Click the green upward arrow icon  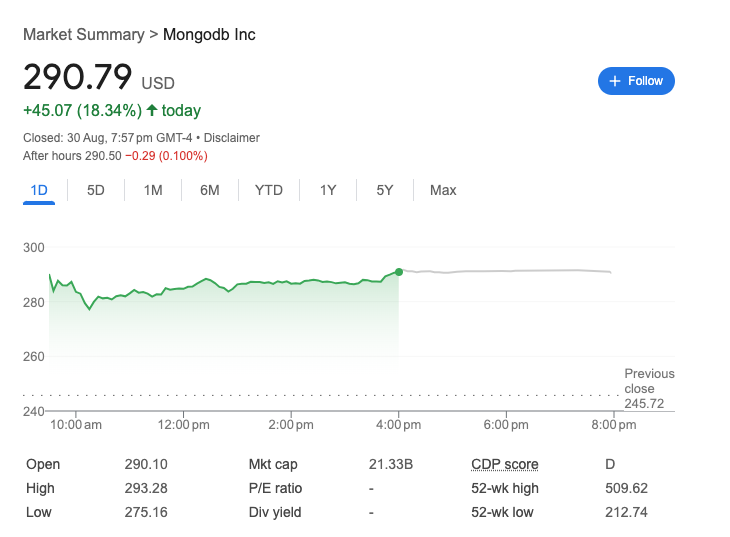pyautogui.click(x=152, y=111)
